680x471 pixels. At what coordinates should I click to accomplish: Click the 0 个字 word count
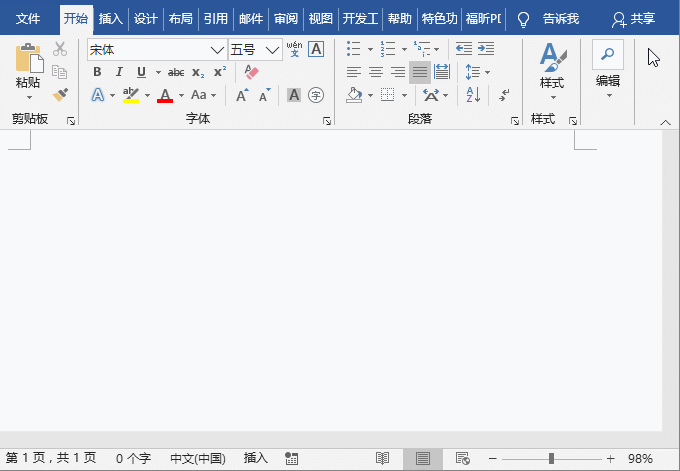133,458
